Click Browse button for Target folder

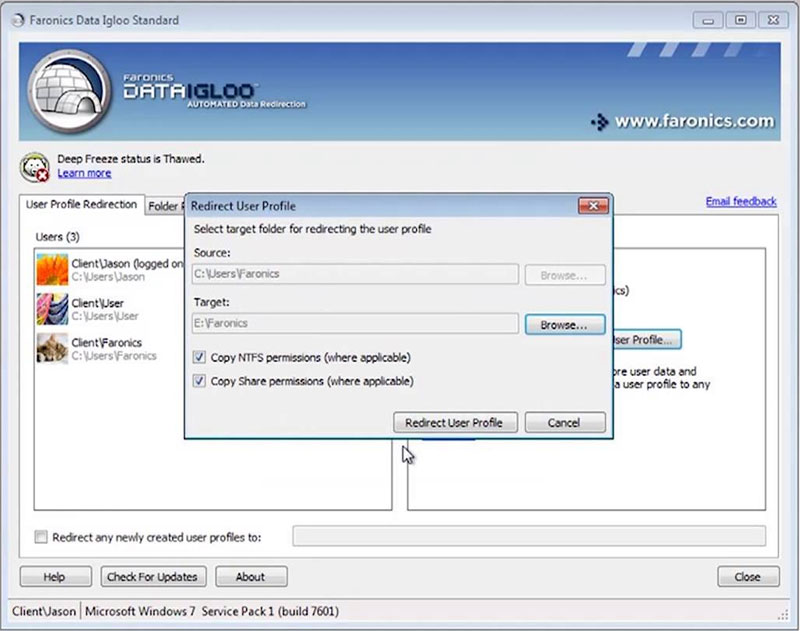point(565,324)
